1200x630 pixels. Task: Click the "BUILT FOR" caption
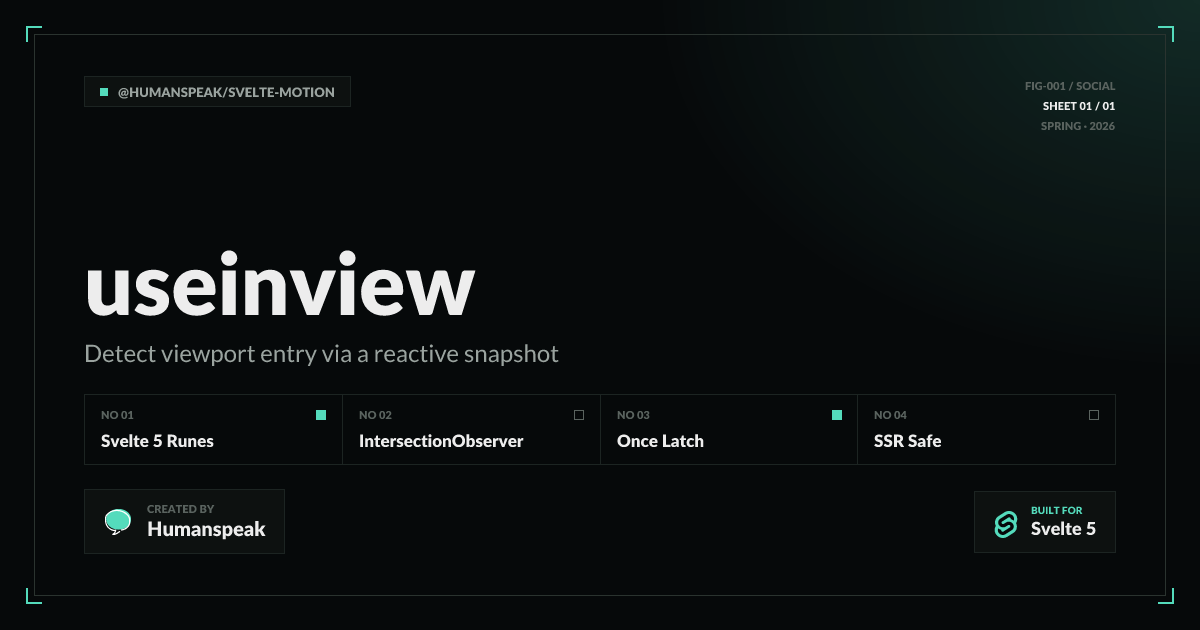pos(1056,510)
